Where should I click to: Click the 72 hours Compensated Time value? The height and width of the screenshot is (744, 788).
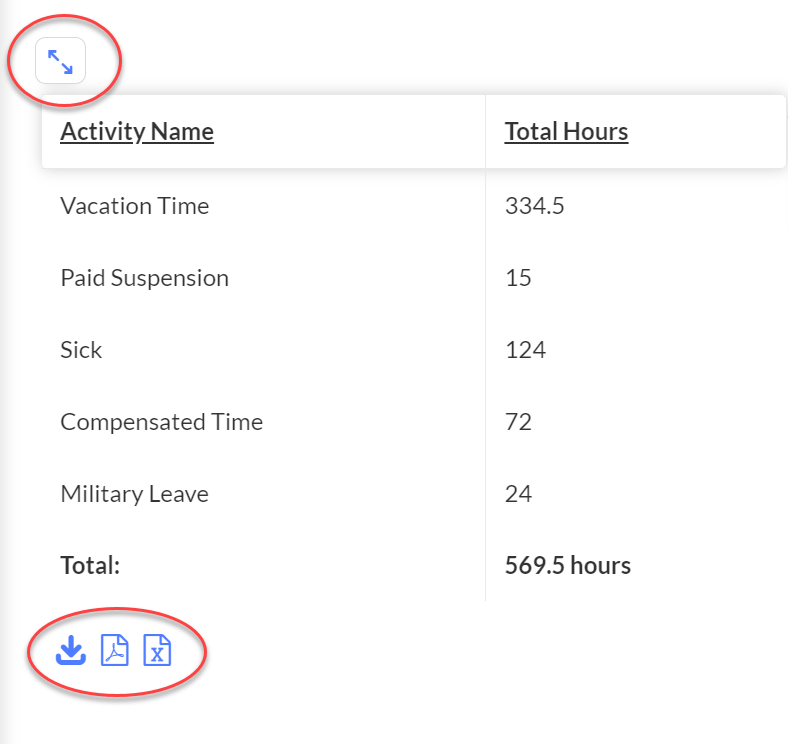point(518,422)
